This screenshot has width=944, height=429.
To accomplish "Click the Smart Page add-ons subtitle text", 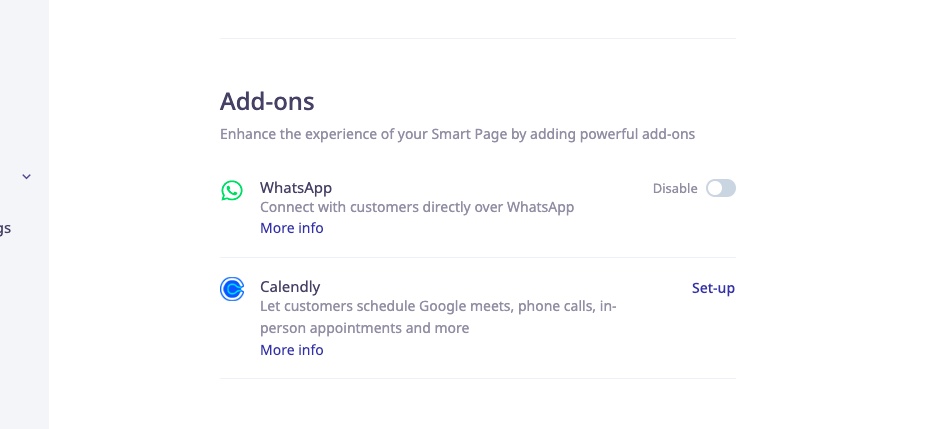I will tap(457, 134).
